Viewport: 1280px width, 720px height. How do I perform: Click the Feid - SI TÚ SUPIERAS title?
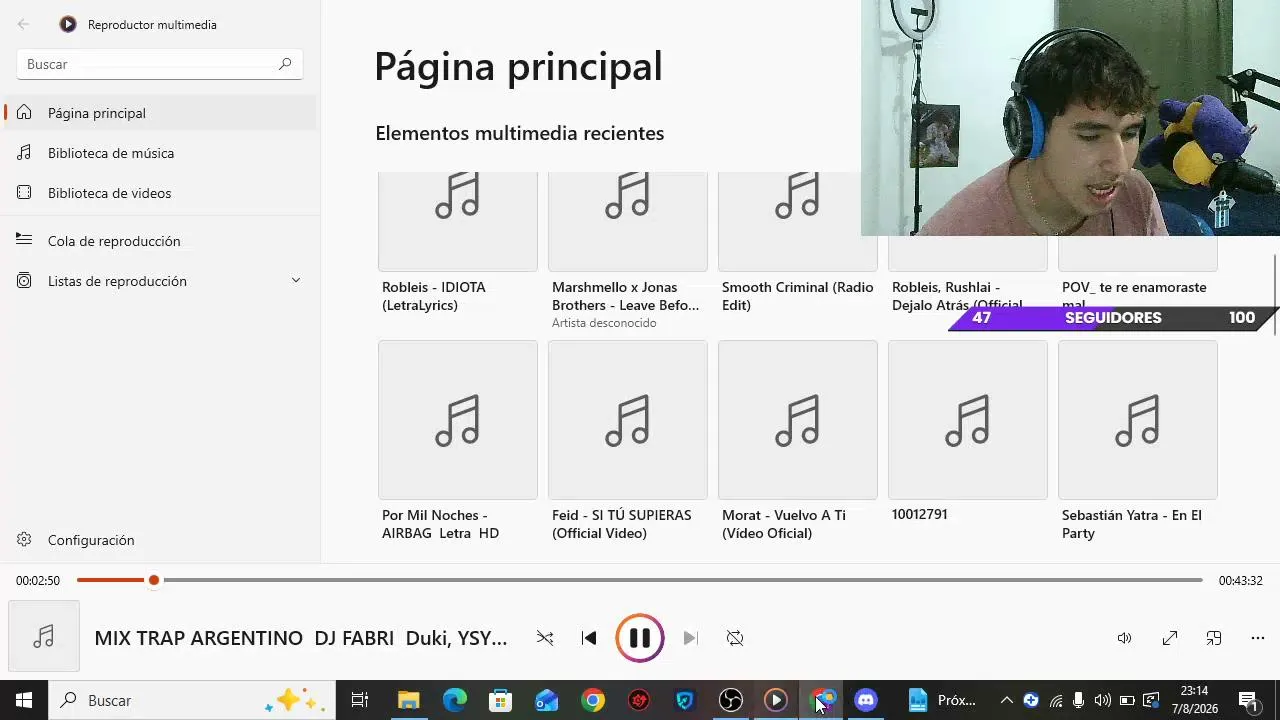click(622, 524)
